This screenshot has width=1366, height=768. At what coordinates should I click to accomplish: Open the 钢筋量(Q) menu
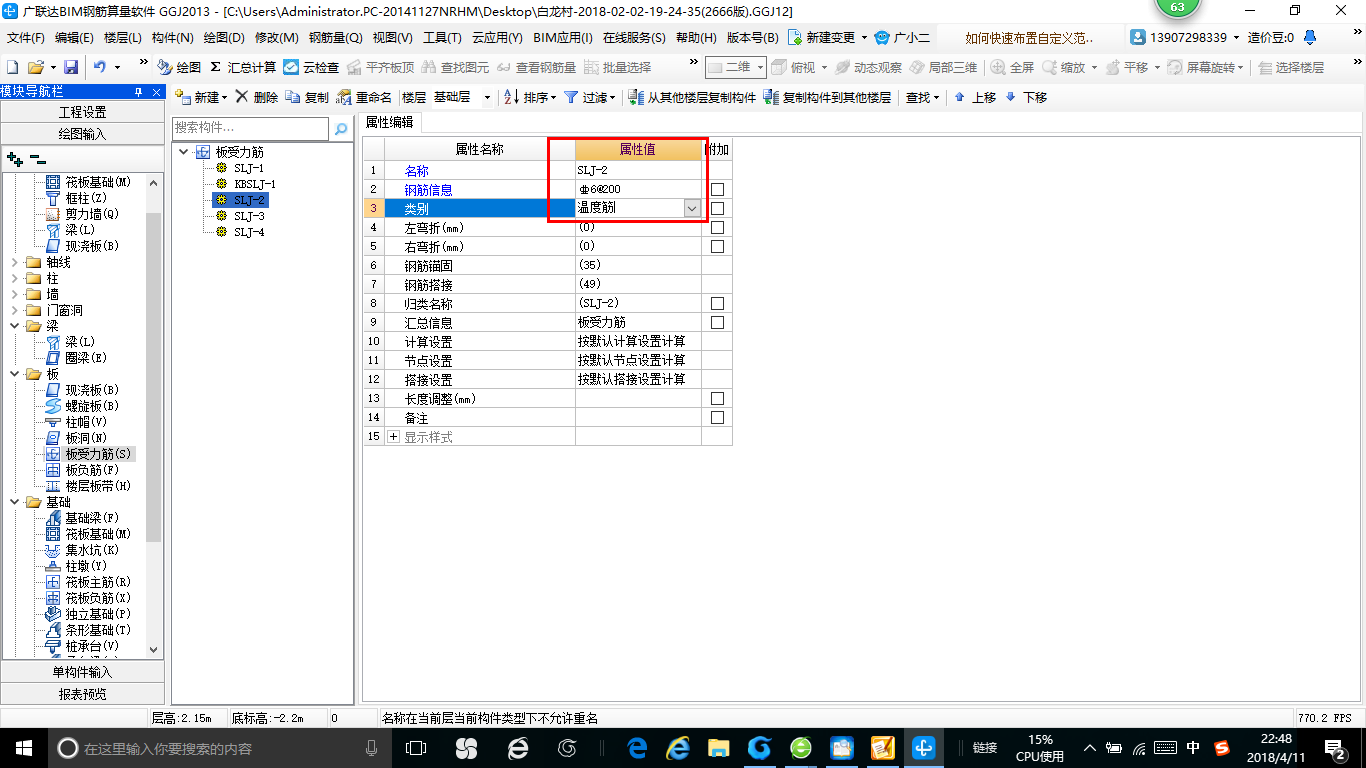pyautogui.click(x=335, y=38)
